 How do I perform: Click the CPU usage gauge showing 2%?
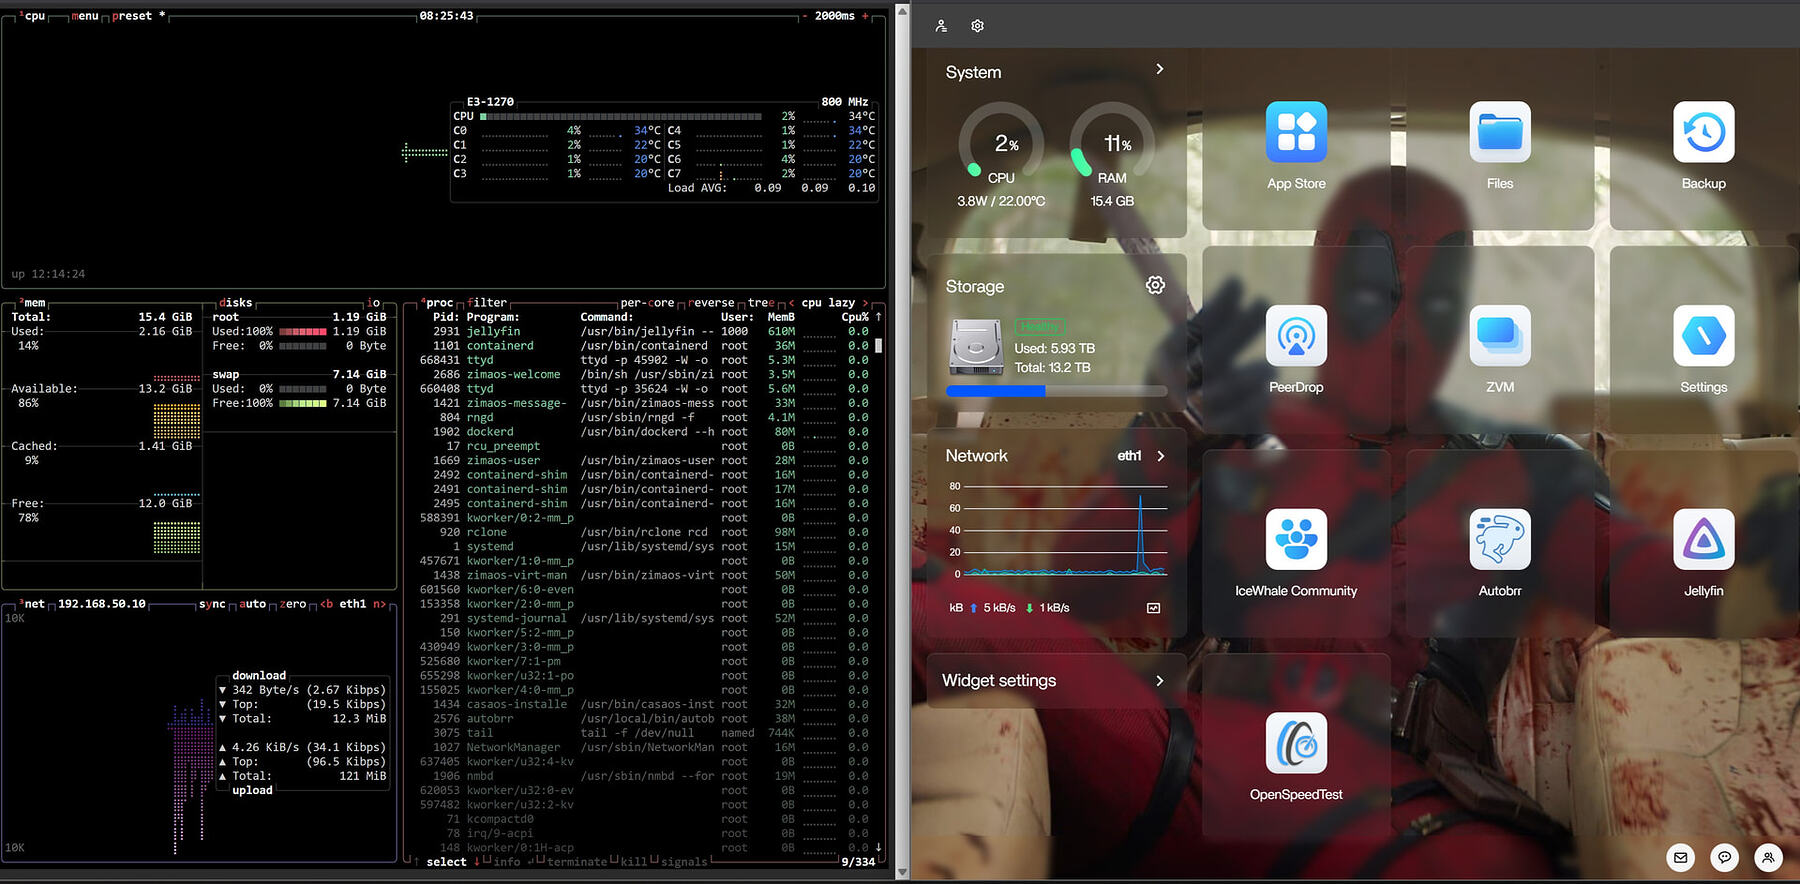point(1001,144)
